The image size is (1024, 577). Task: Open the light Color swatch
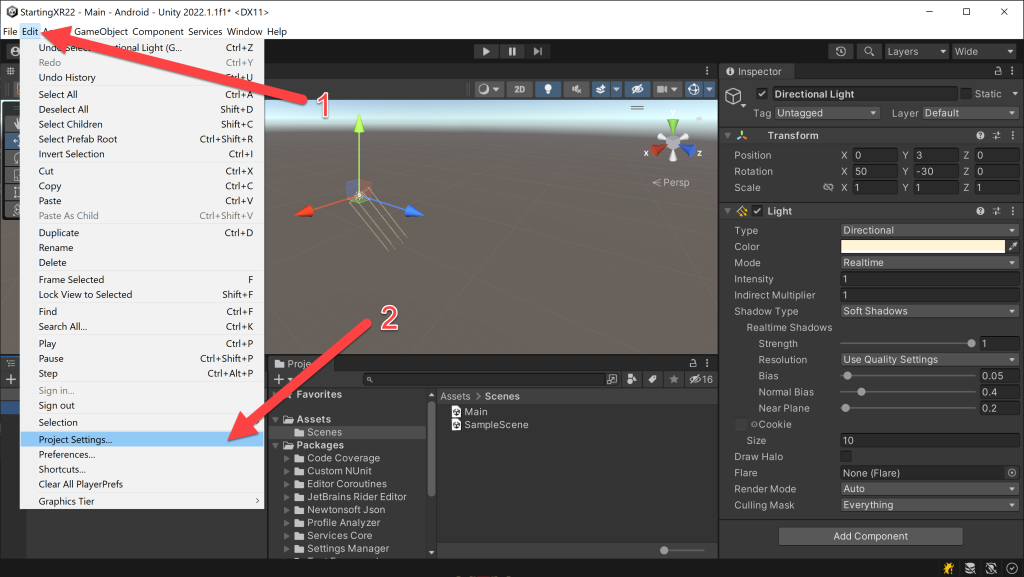(x=923, y=247)
